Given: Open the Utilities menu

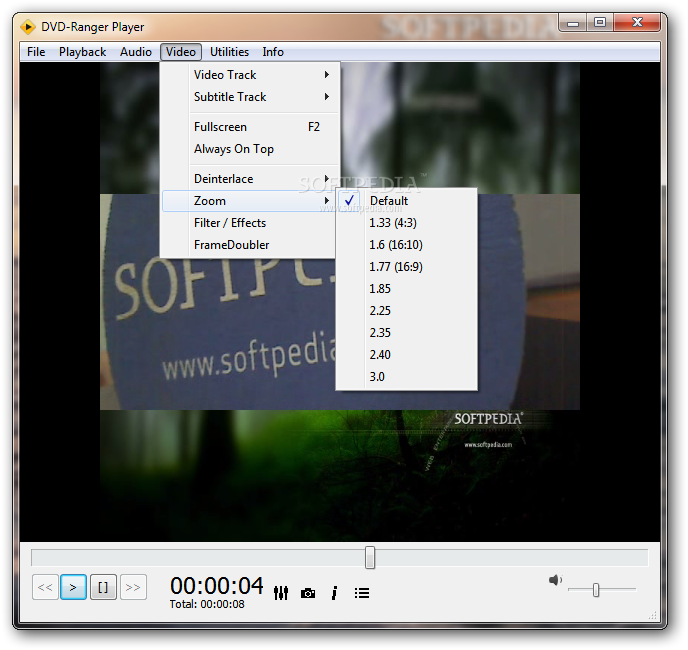Looking at the screenshot, I should 229,52.
